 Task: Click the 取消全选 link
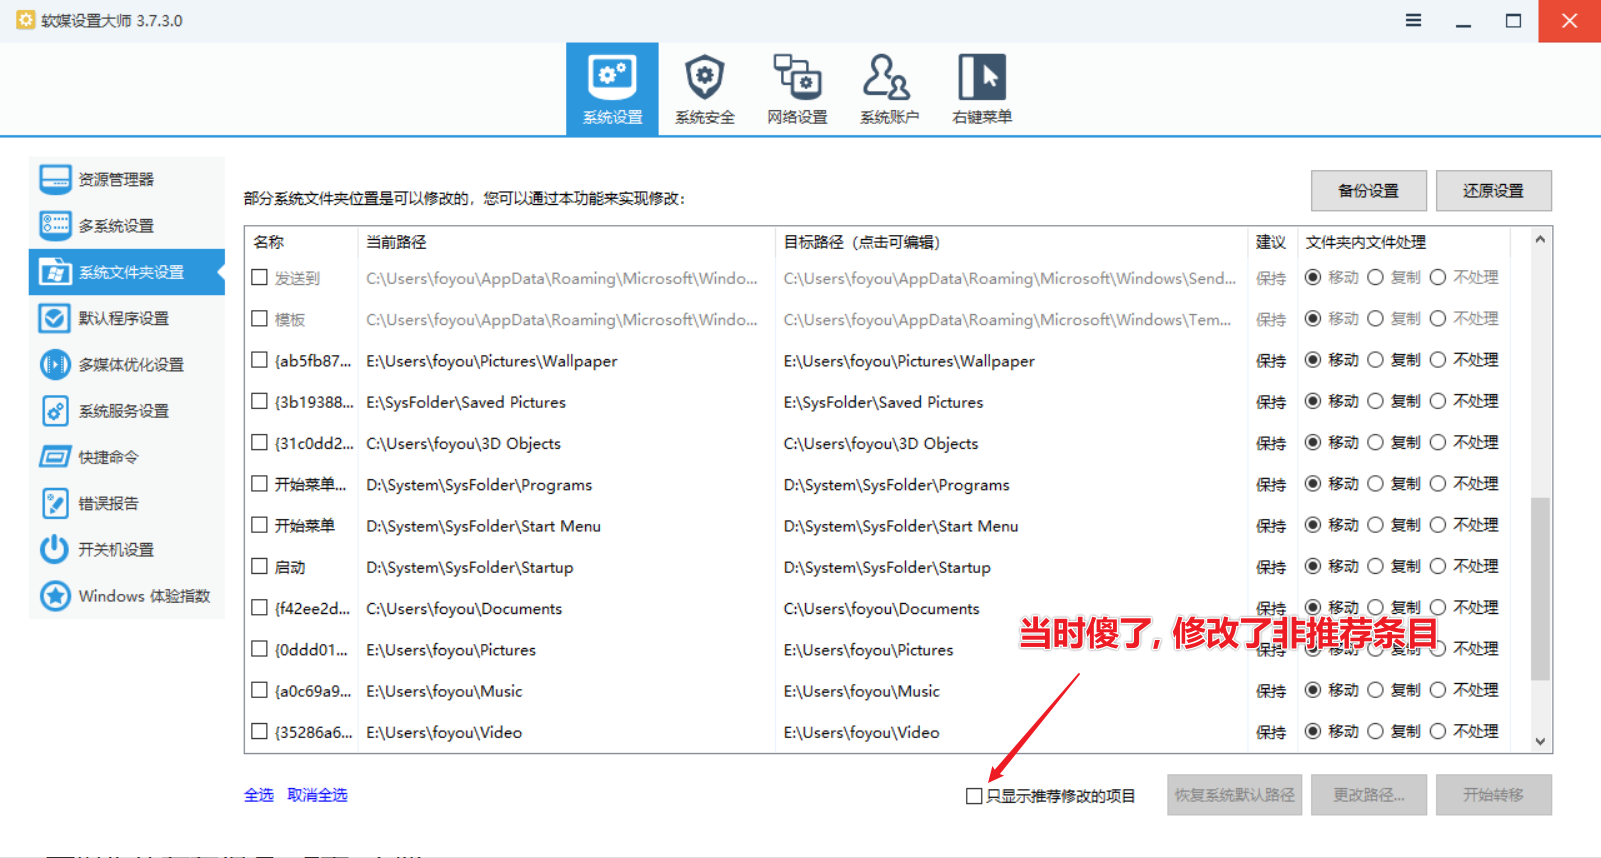pos(317,795)
